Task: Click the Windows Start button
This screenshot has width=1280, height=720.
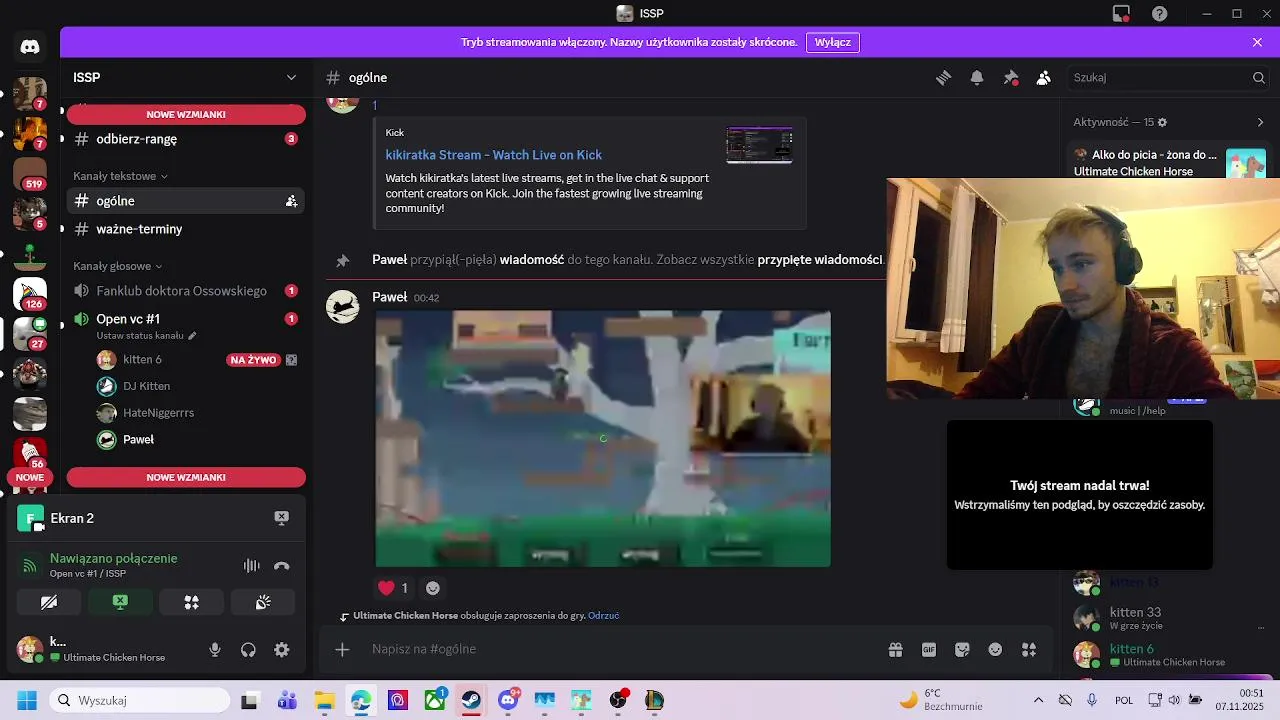Action: pyautogui.click(x=26, y=700)
